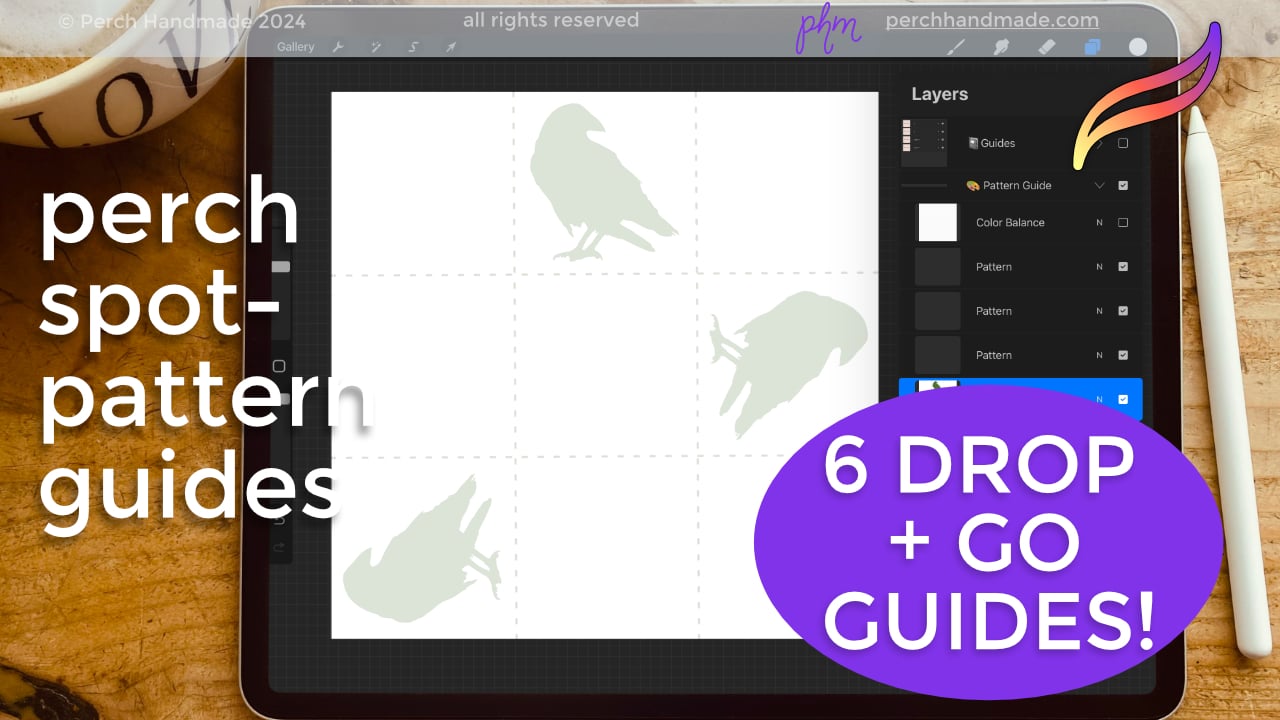Open blend mode N of Pattern layer below Color Balance

[1099, 267]
